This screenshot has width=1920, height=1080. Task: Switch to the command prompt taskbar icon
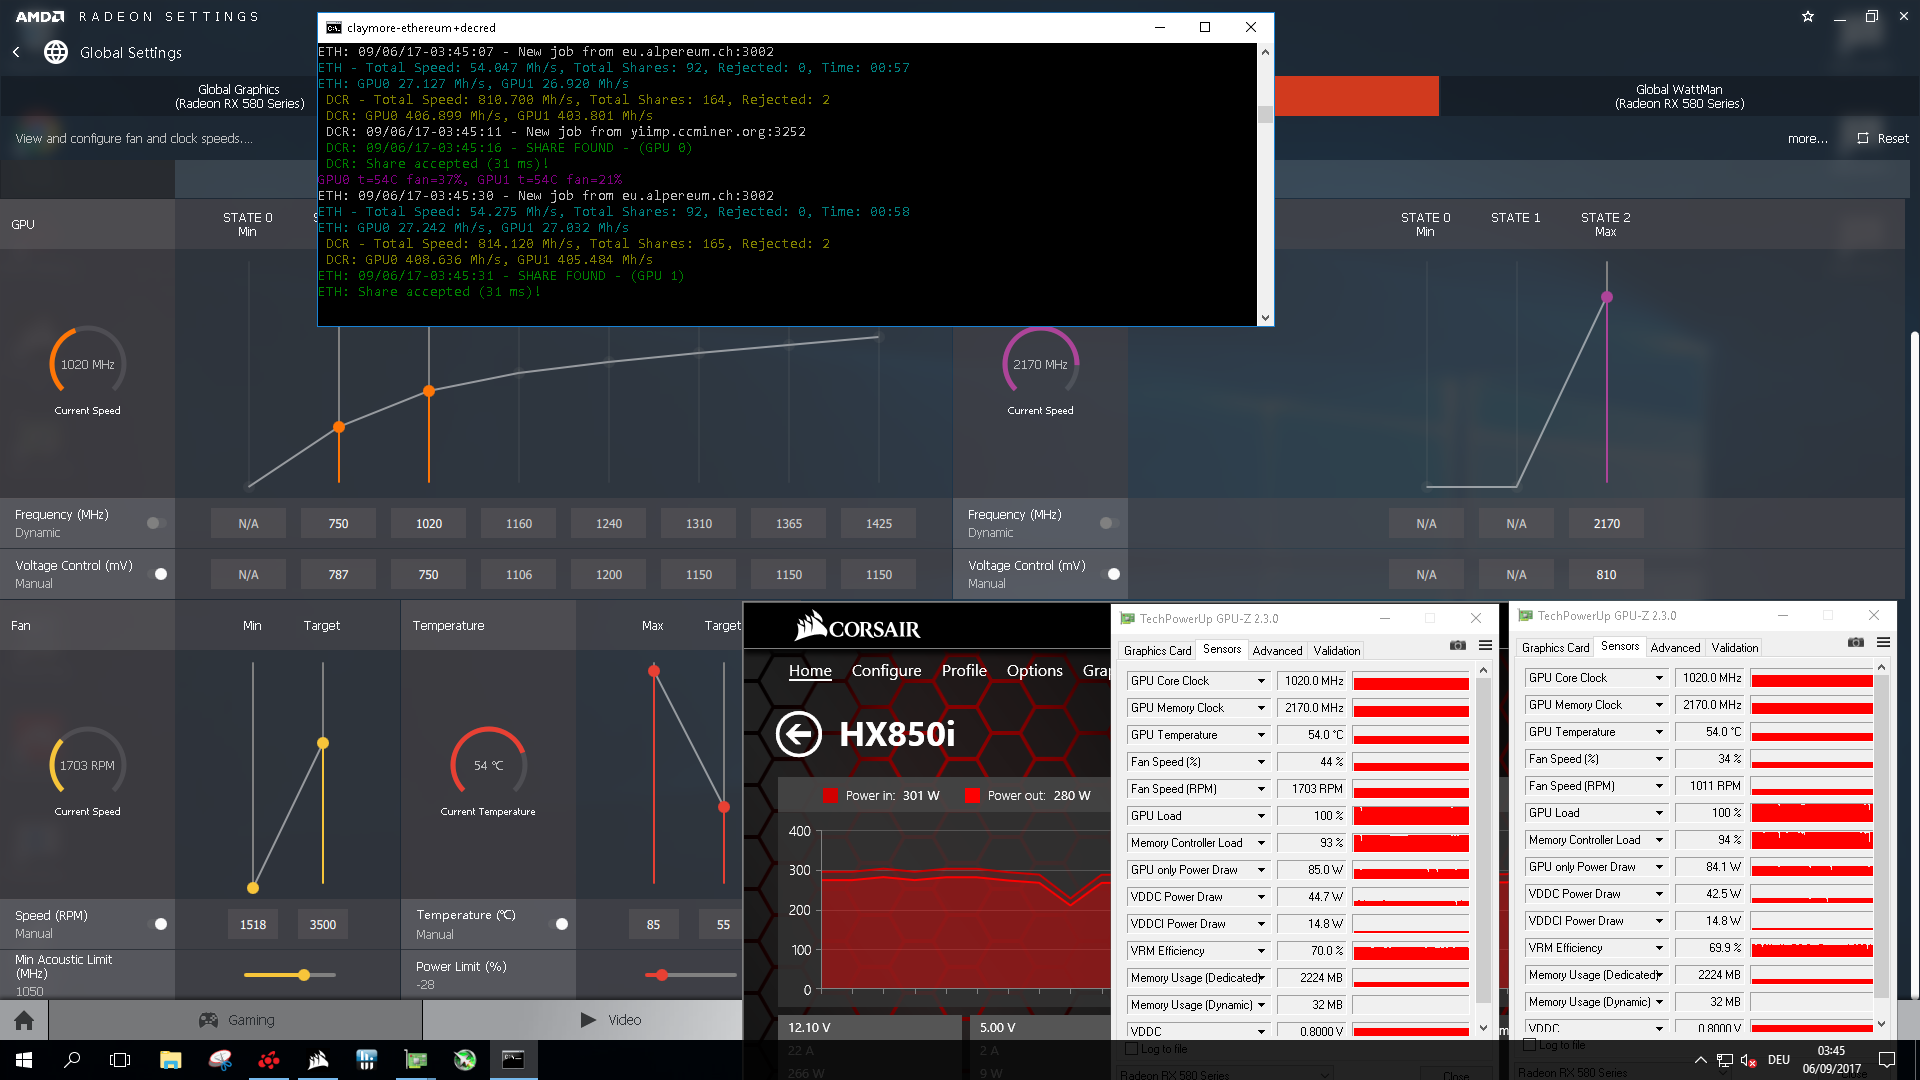coord(513,1060)
